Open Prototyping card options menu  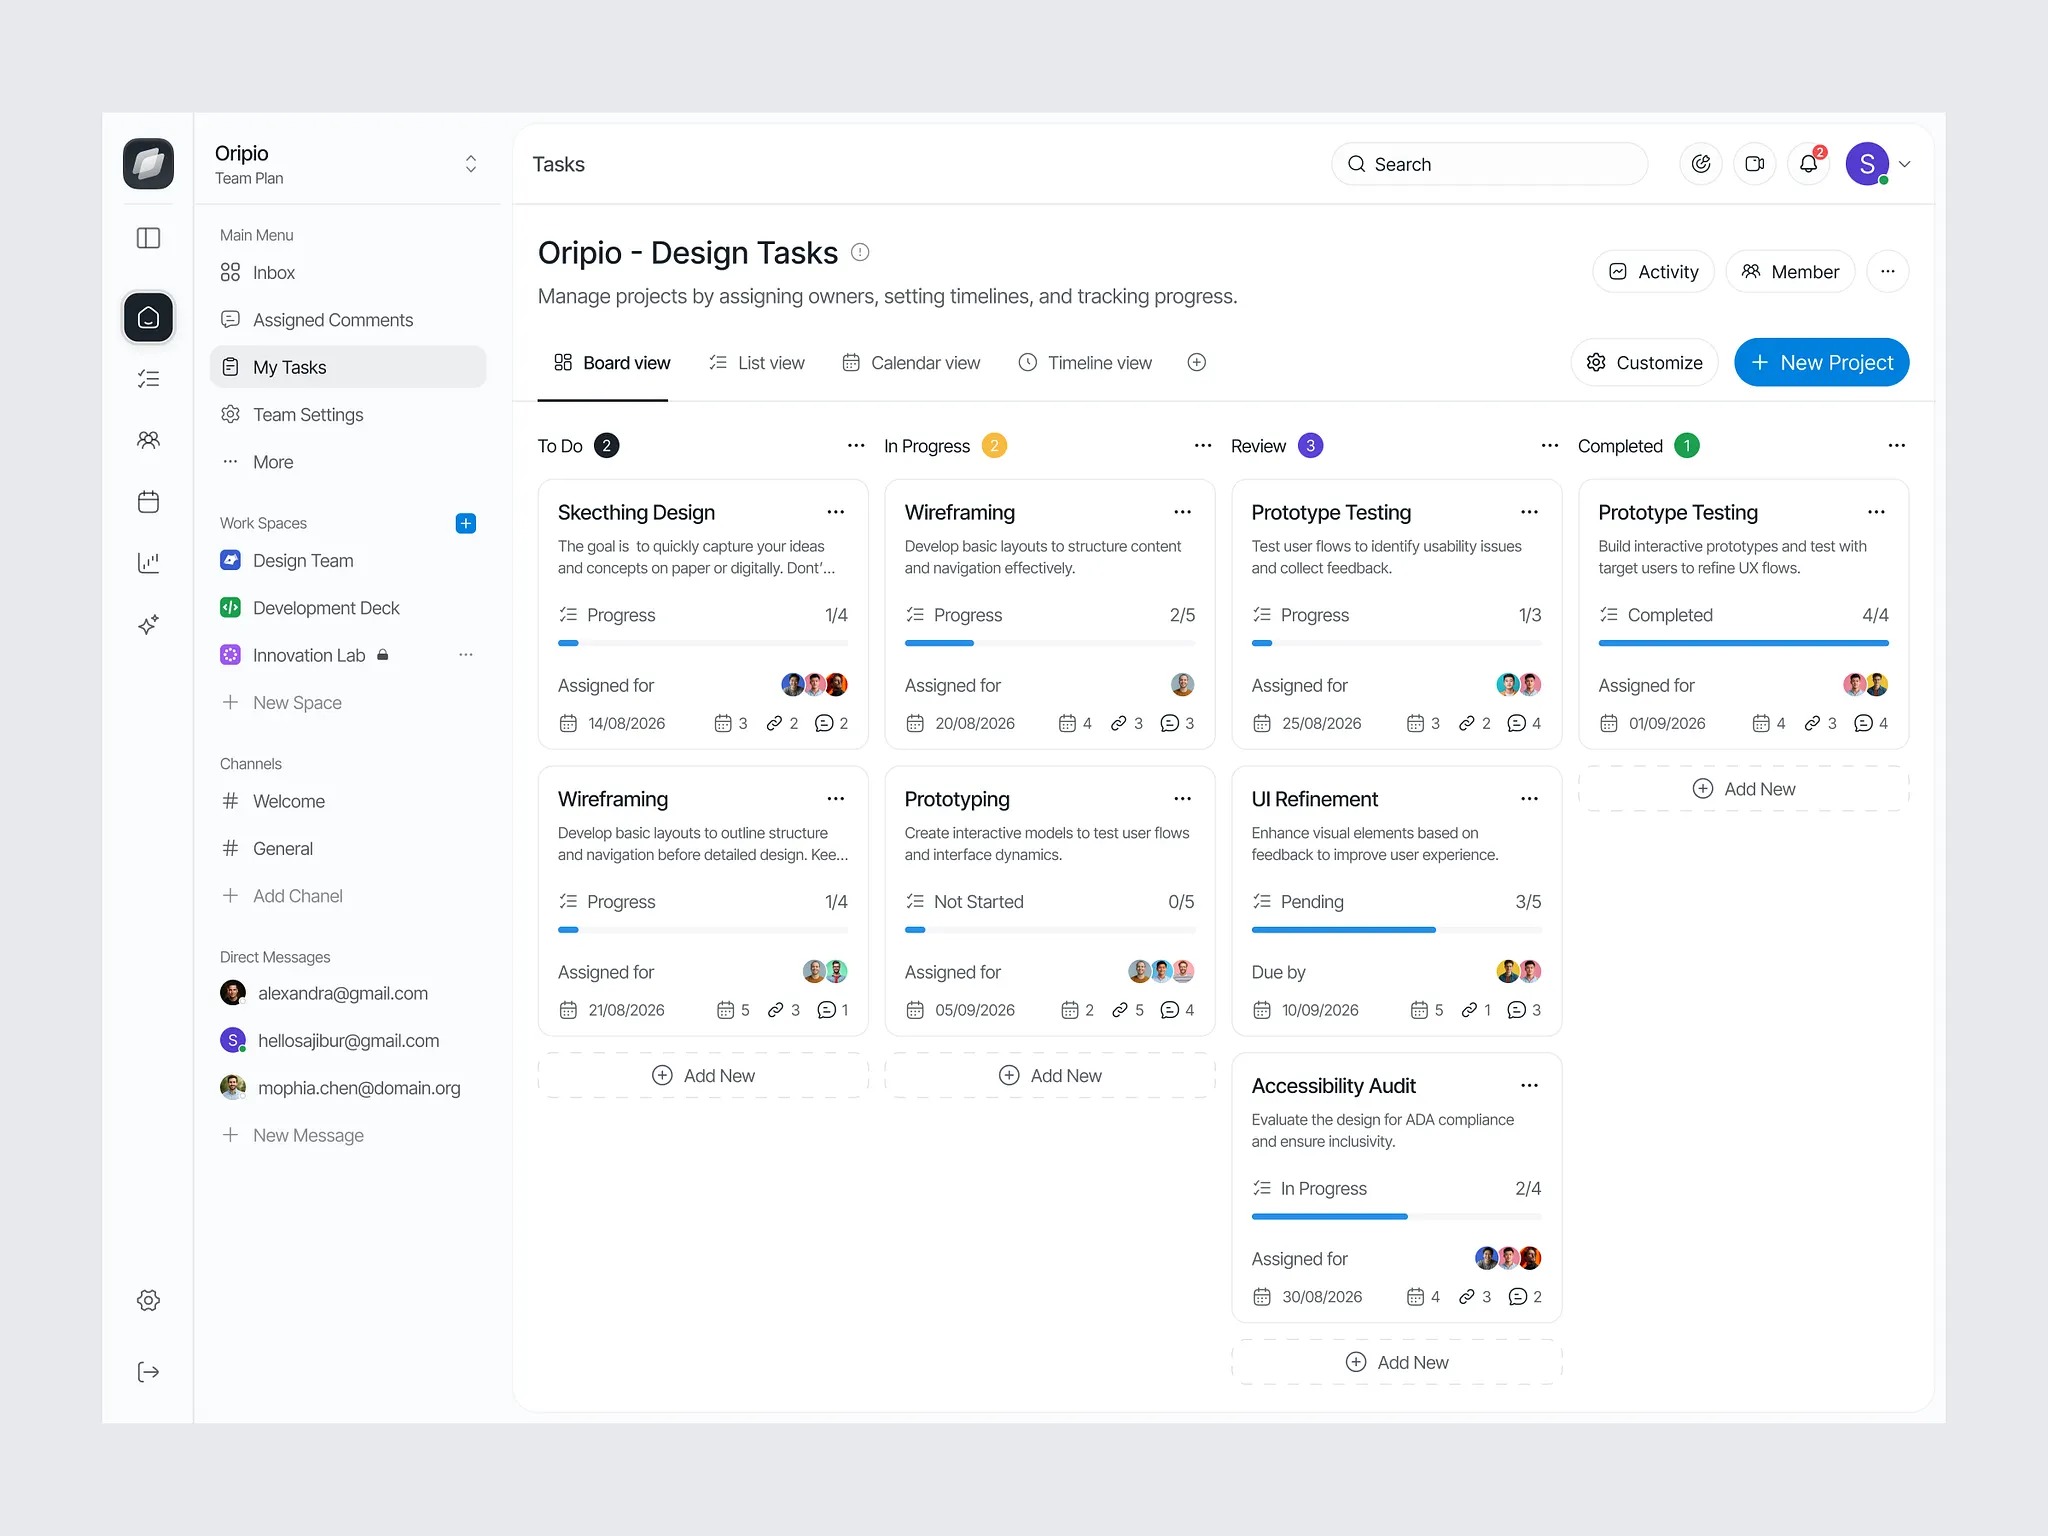coord(1183,799)
